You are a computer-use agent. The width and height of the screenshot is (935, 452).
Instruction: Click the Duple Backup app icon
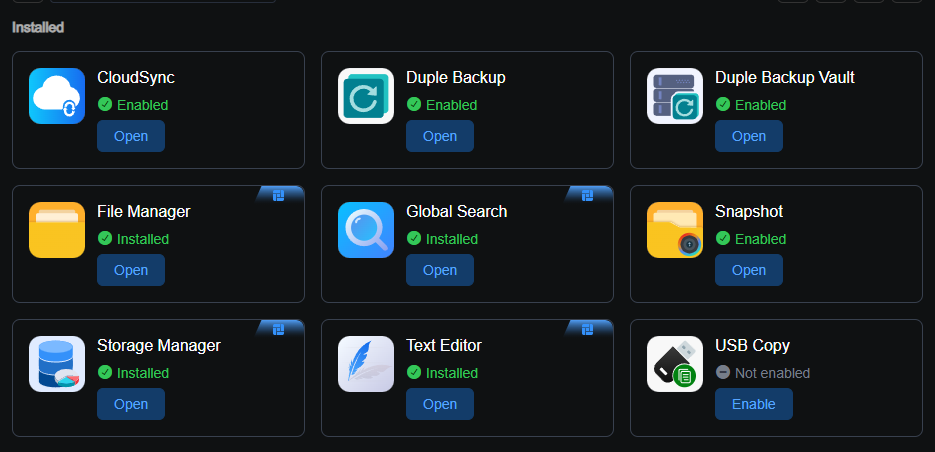tap(366, 96)
